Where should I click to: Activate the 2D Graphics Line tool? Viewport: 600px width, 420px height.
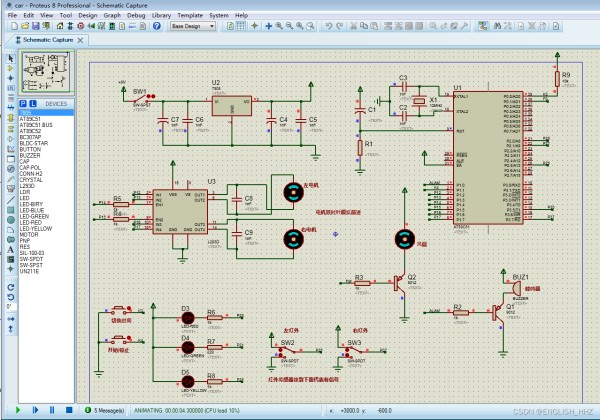tap(11, 200)
